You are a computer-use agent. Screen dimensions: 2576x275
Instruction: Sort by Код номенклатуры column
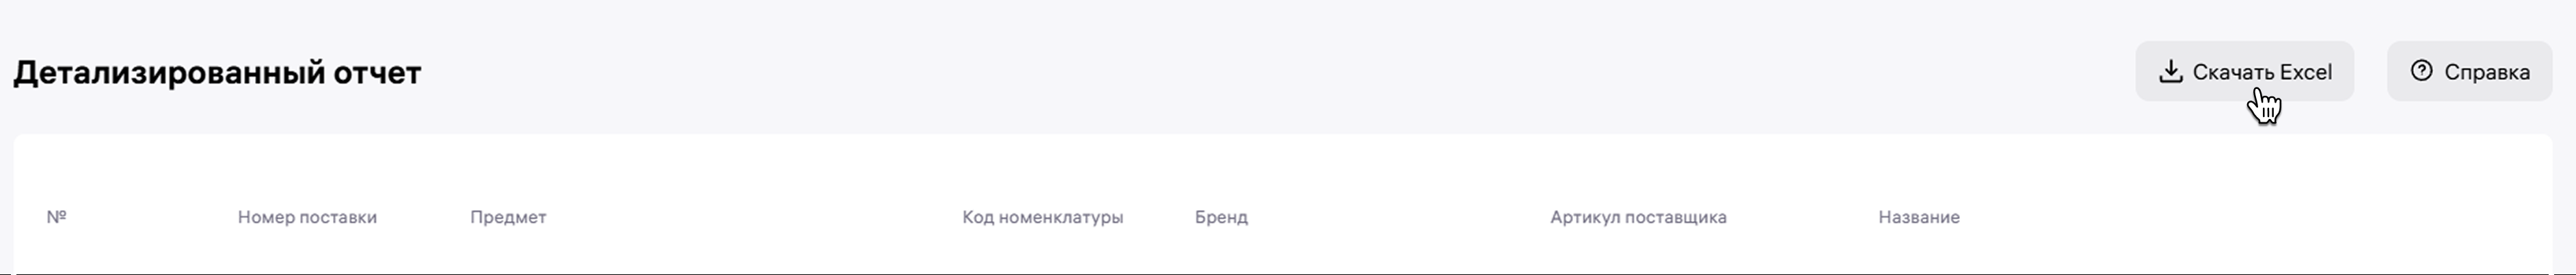(x=1042, y=217)
